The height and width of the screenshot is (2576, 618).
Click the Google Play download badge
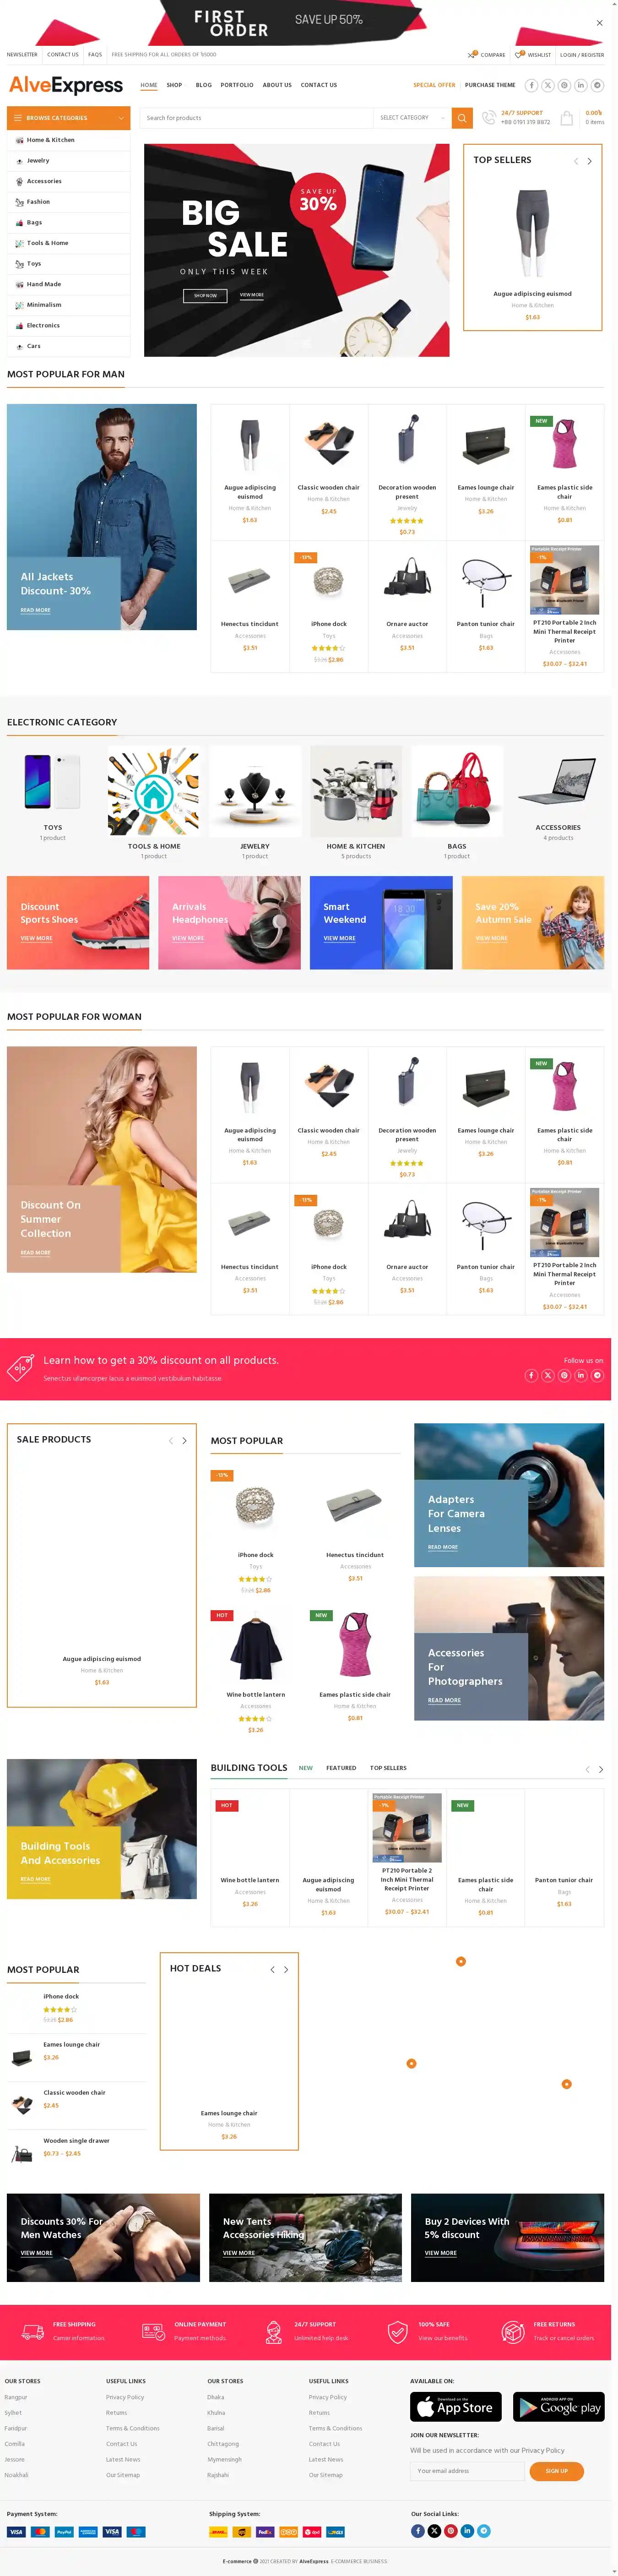point(558,2407)
